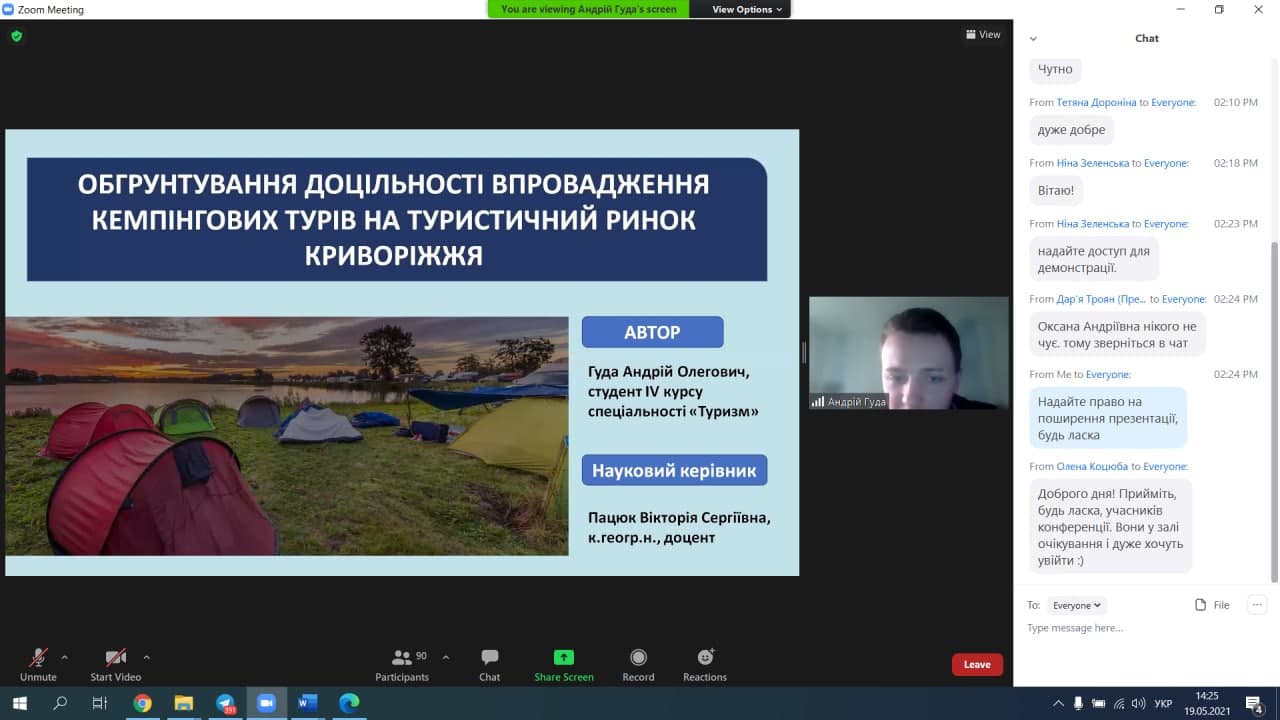Click the Zoom Meeting title bar icon

[x=8, y=9]
